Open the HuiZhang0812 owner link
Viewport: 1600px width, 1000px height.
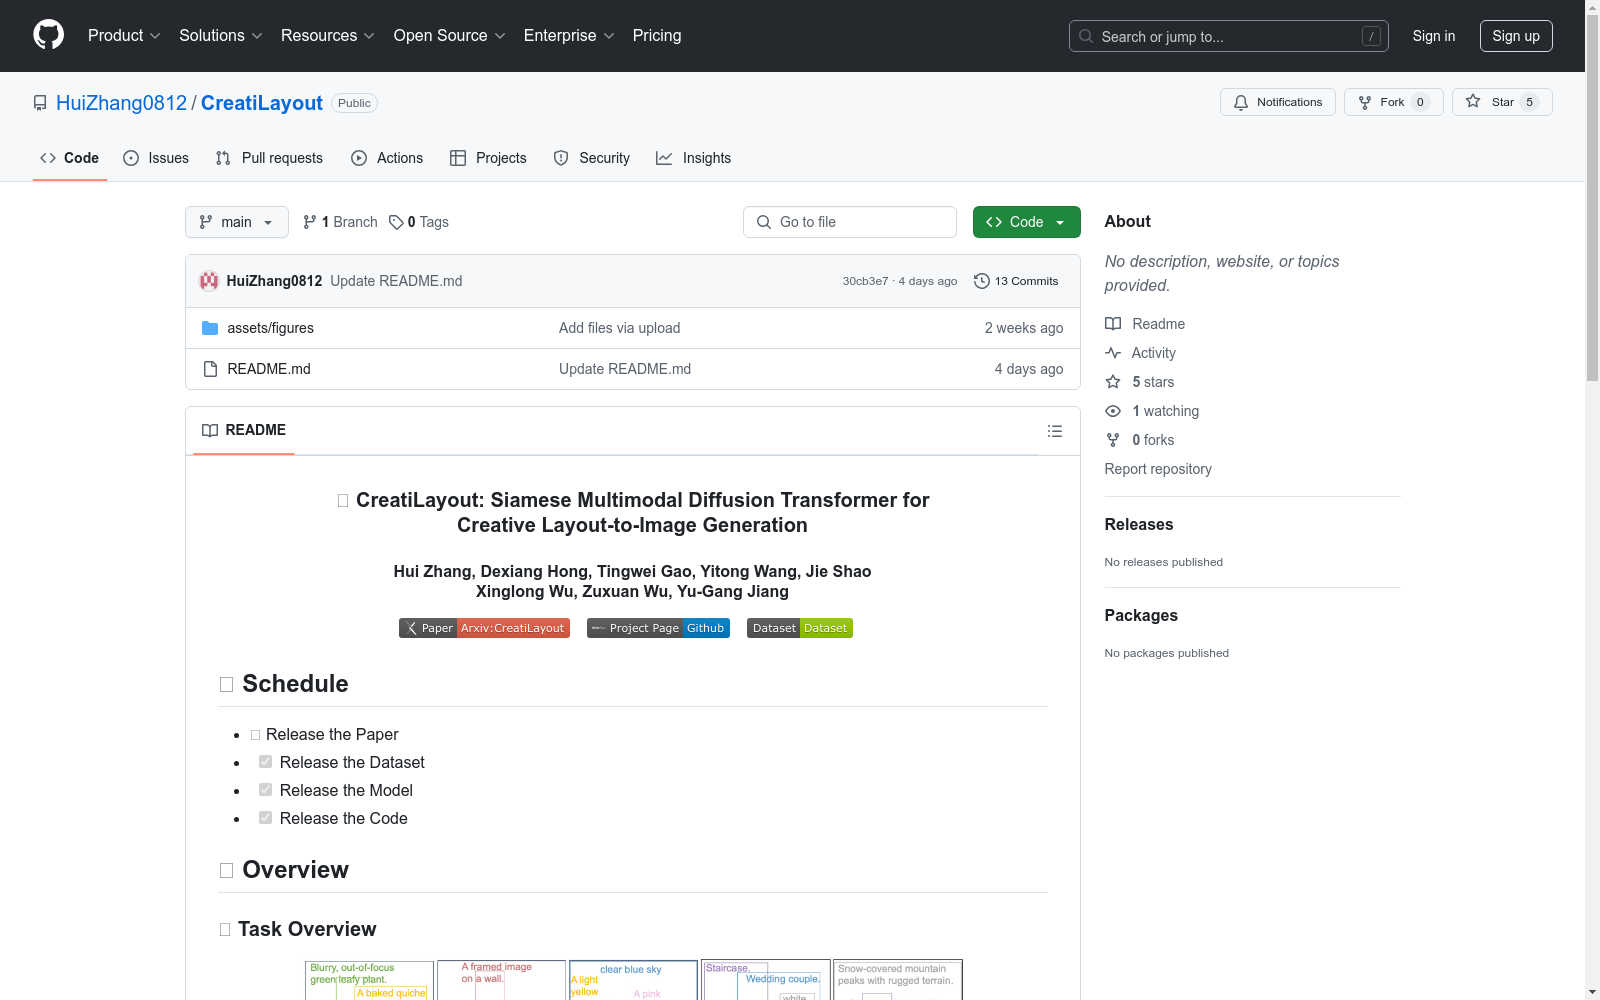pos(121,103)
